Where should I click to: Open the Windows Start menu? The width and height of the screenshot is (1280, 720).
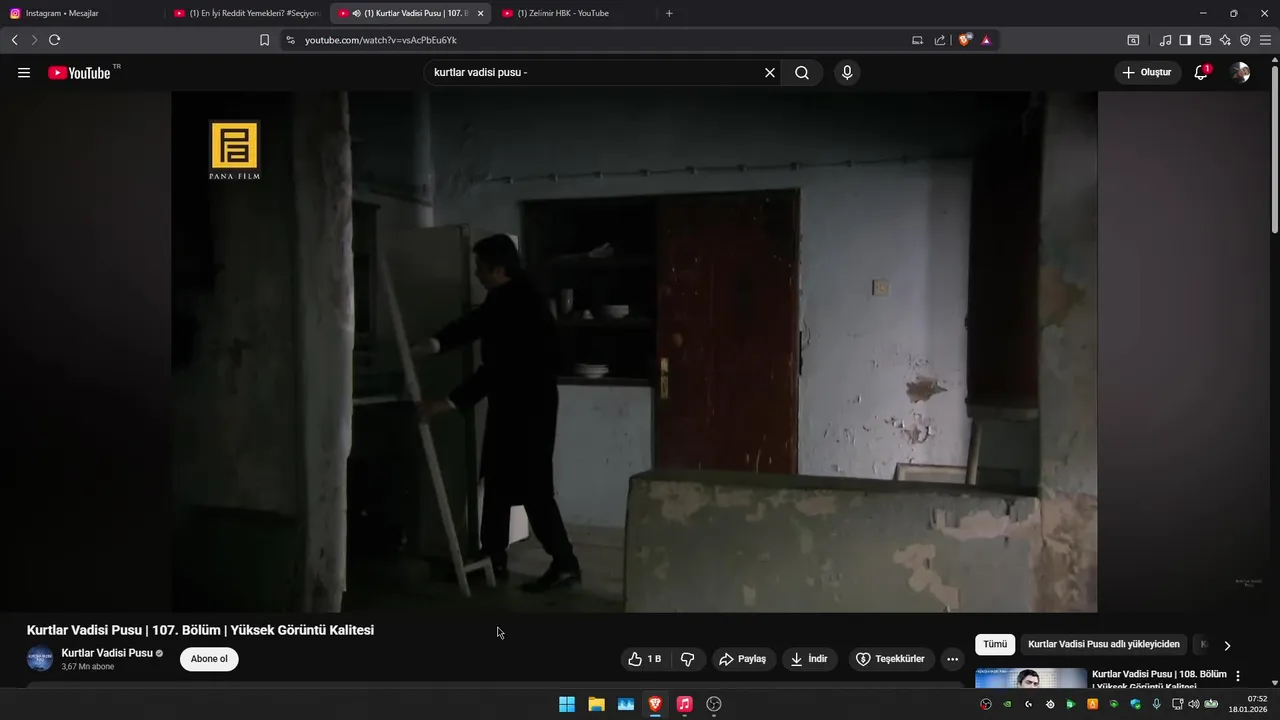pos(567,704)
